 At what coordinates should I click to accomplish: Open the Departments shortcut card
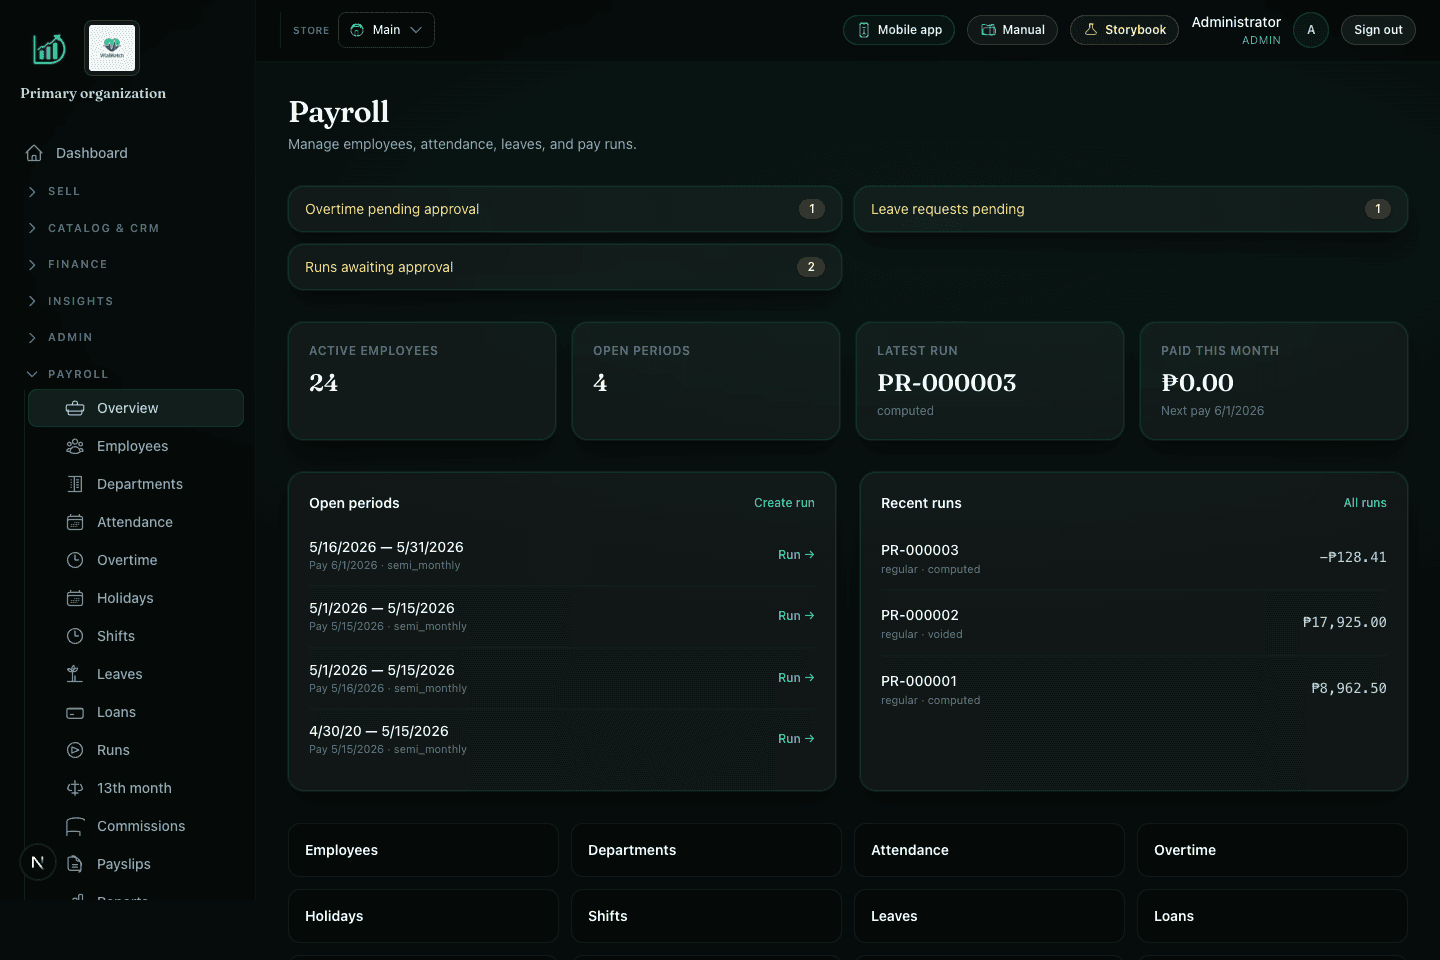coord(706,850)
